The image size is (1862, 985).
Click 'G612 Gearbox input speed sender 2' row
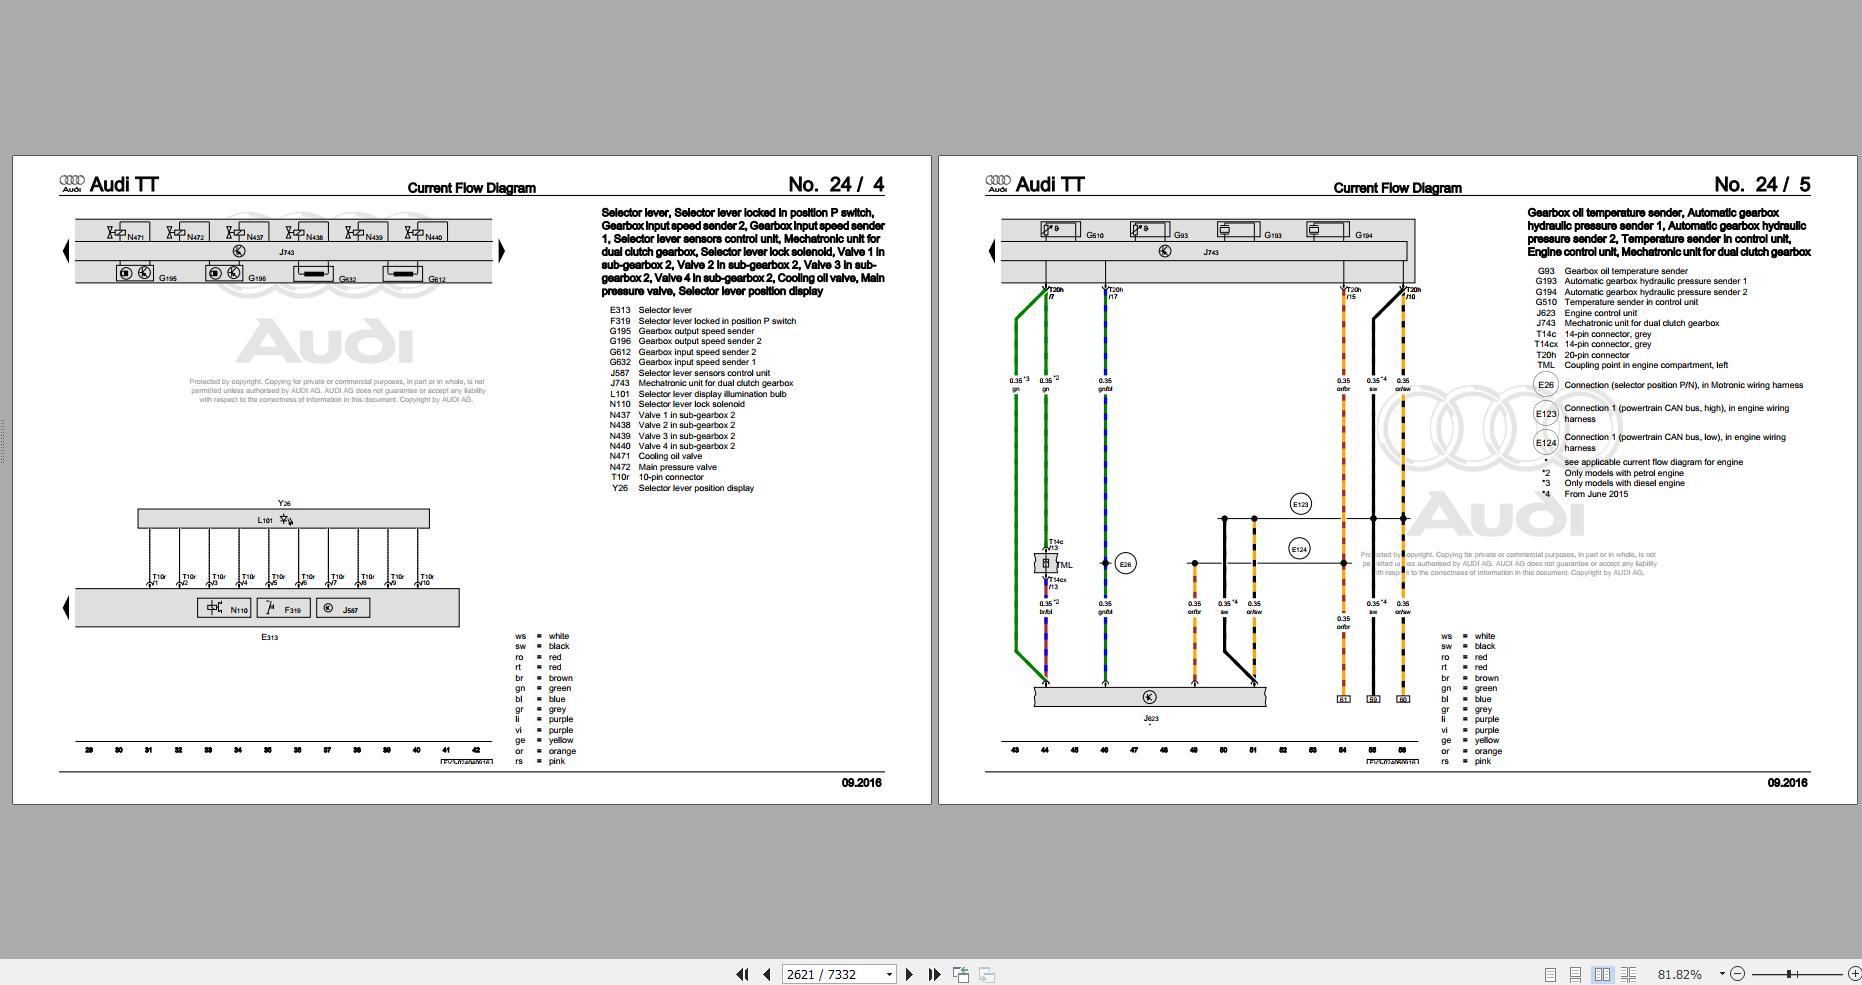point(683,352)
